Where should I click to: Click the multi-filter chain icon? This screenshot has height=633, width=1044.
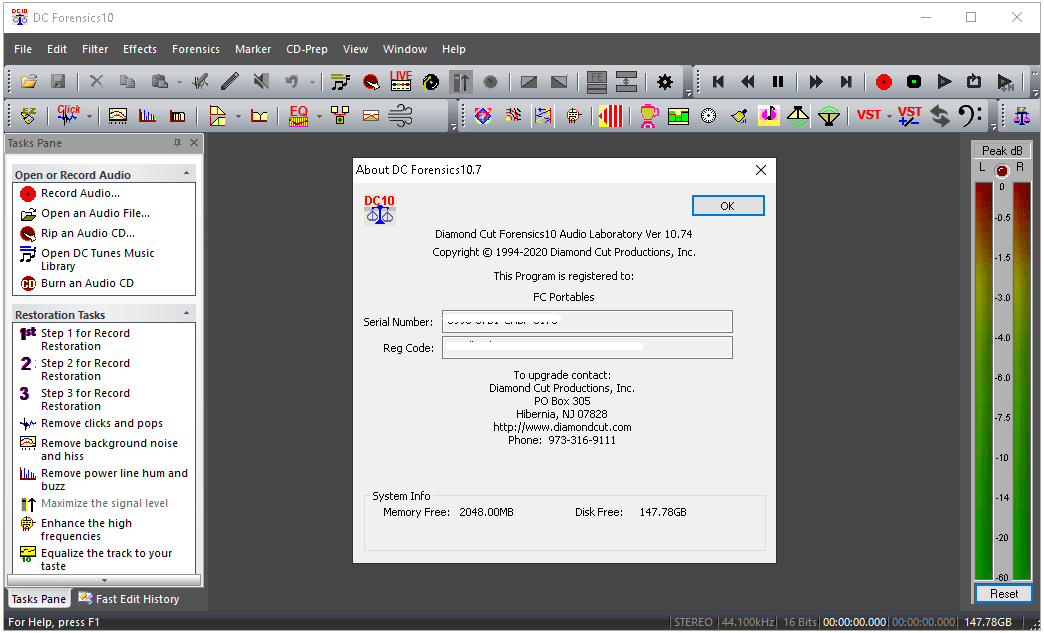tap(340, 116)
